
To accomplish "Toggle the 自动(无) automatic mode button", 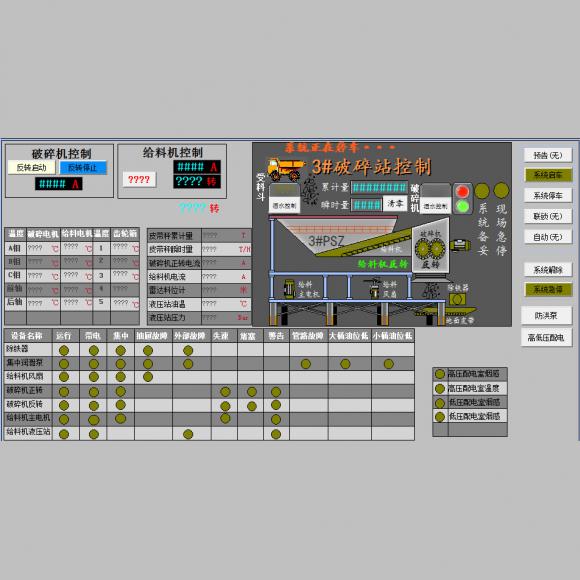I will coord(548,237).
